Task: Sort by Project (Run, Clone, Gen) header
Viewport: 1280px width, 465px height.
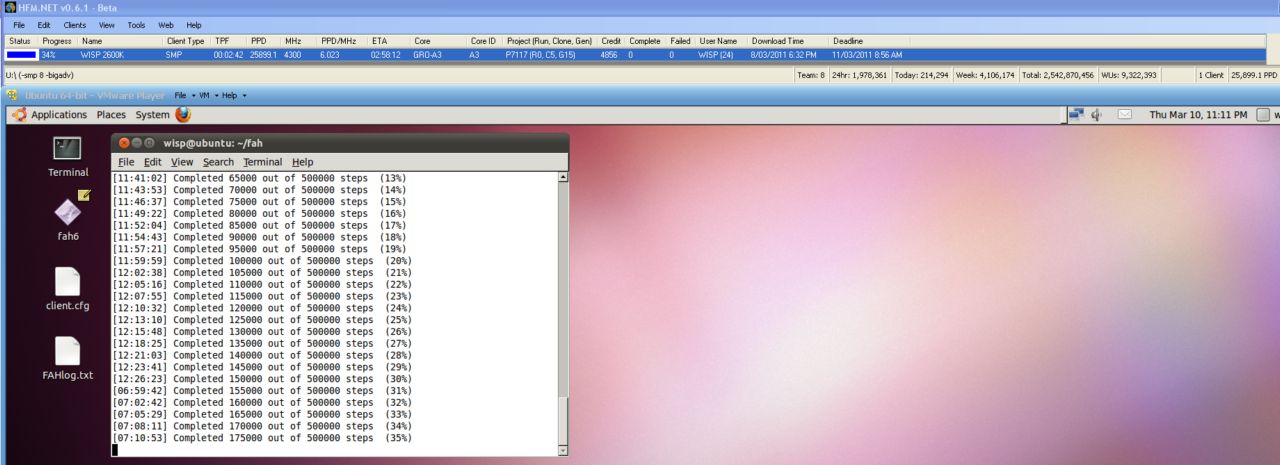Action: (550, 41)
